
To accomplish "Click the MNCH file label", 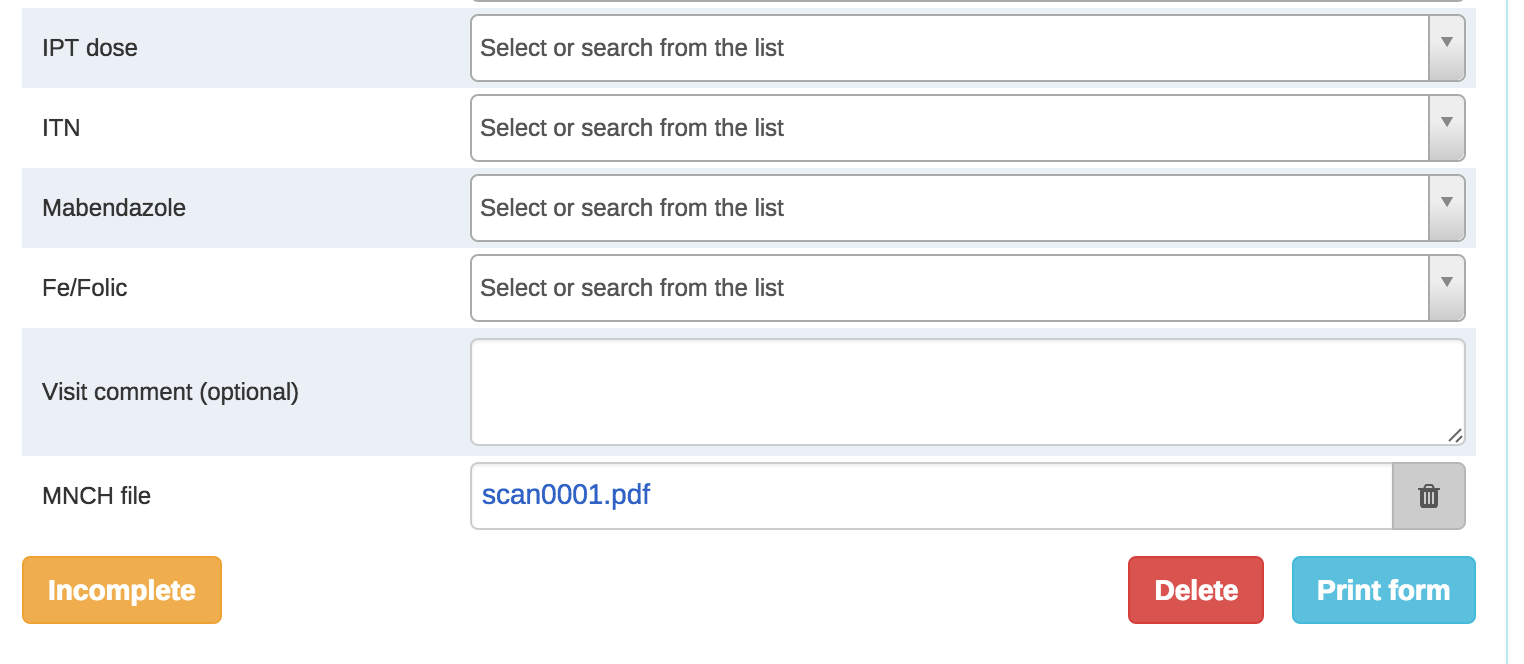I will pos(96,496).
